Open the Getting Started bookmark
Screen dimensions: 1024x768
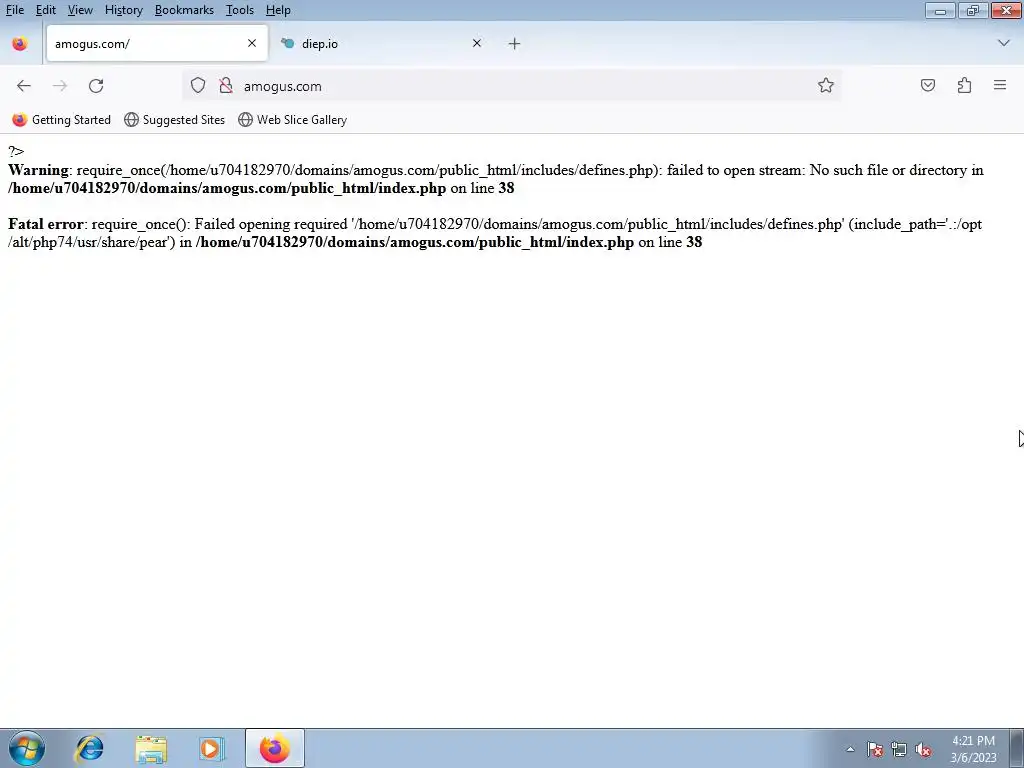(x=61, y=120)
